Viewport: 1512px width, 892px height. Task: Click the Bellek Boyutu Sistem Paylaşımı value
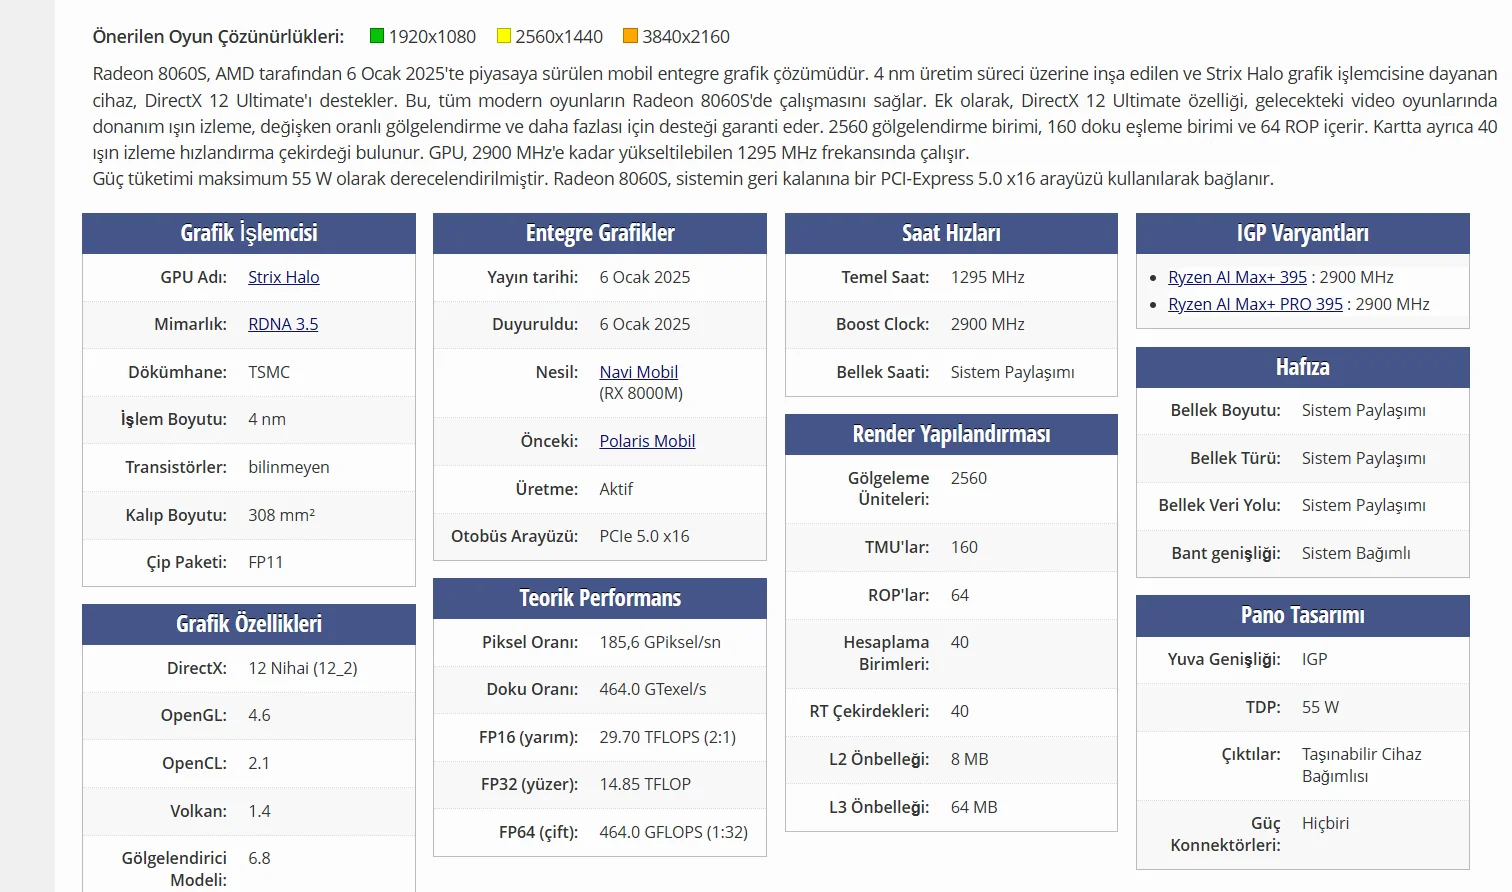click(1364, 410)
